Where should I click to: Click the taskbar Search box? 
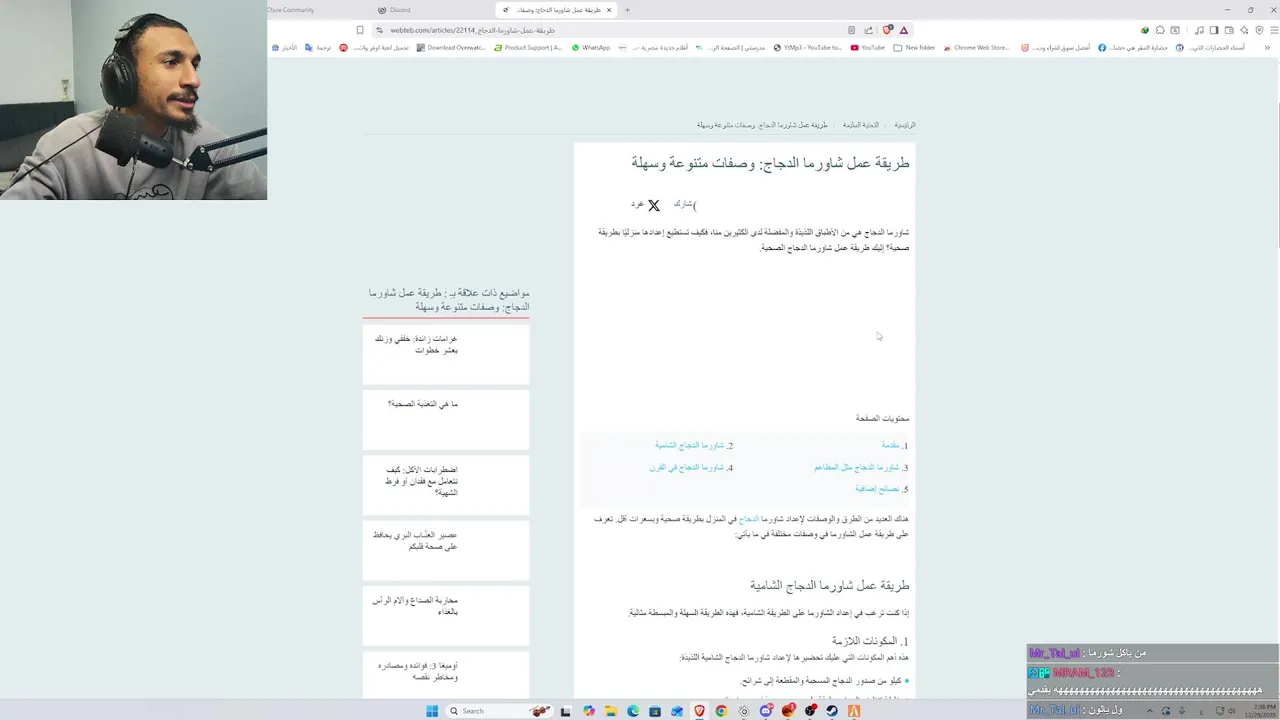[x=499, y=711]
